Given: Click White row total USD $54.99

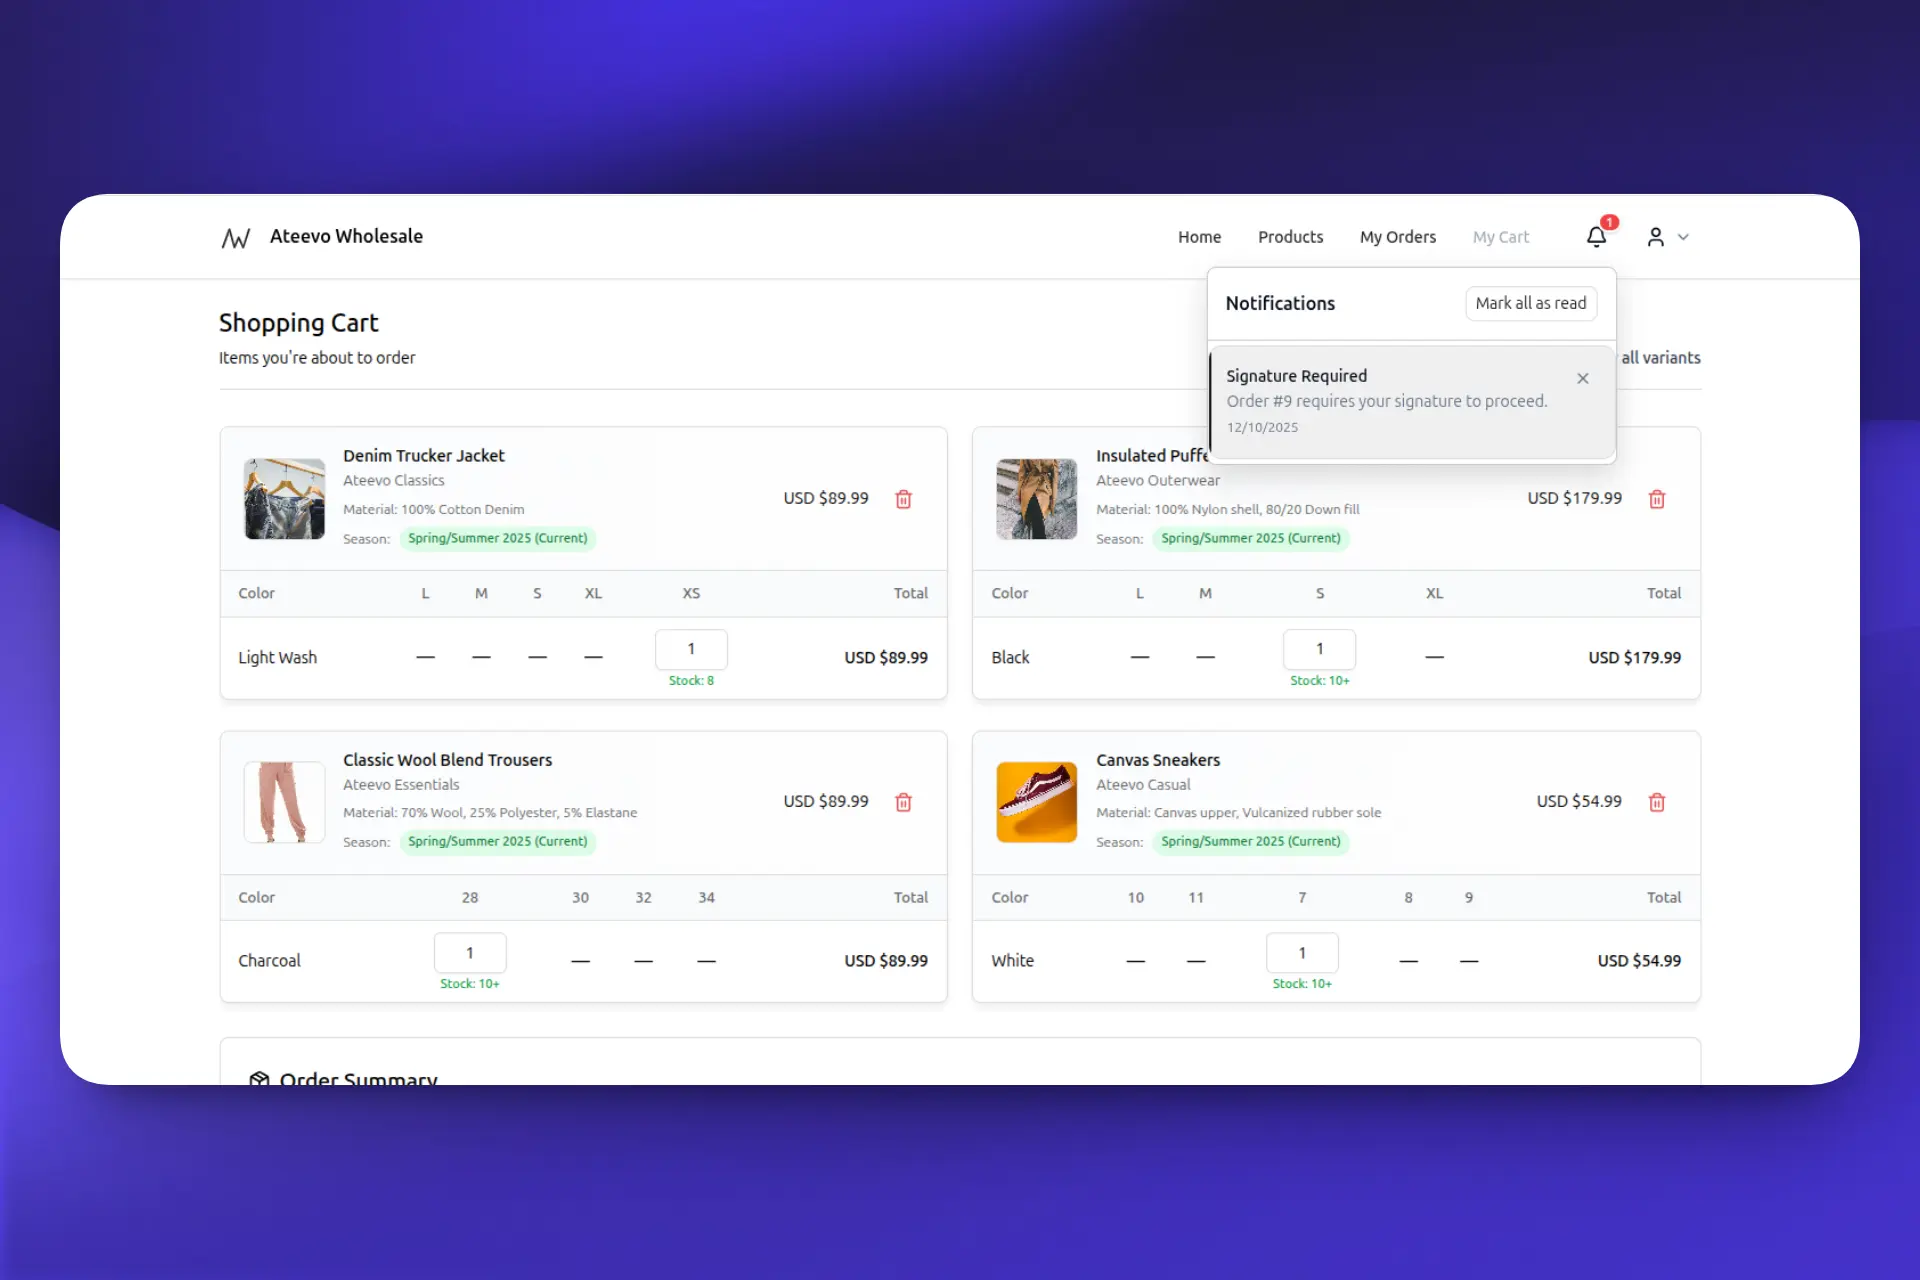Looking at the screenshot, I should point(1638,960).
